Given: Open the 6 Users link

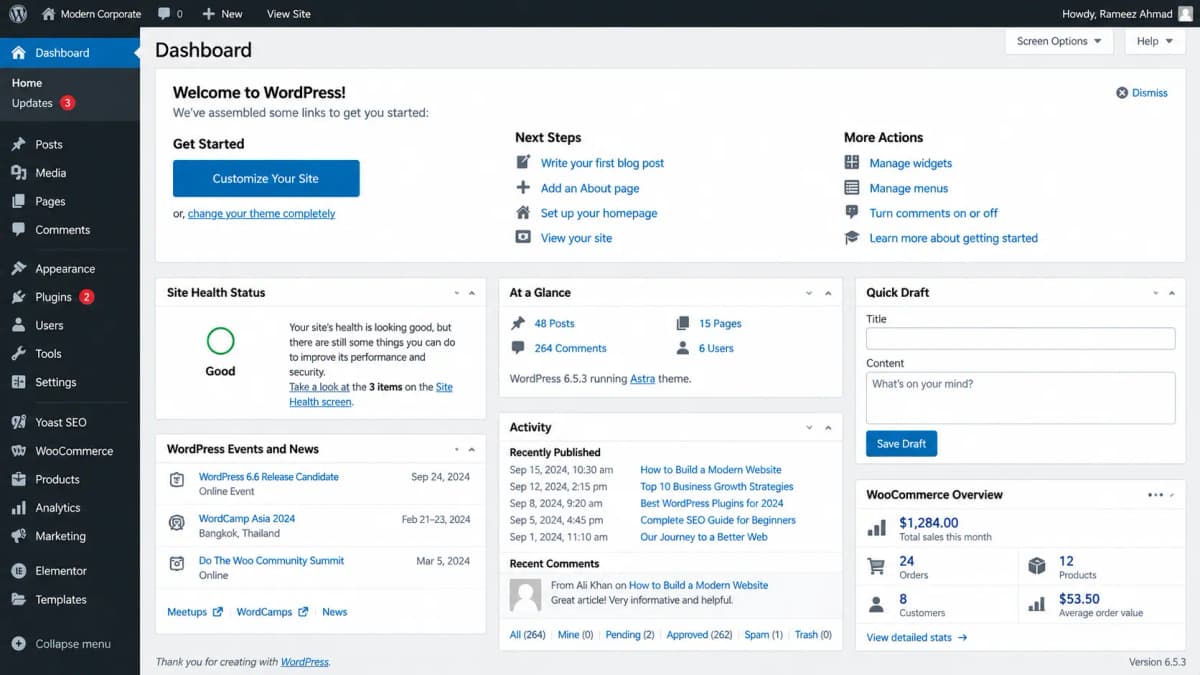Looking at the screenshot, I should 716,348.
